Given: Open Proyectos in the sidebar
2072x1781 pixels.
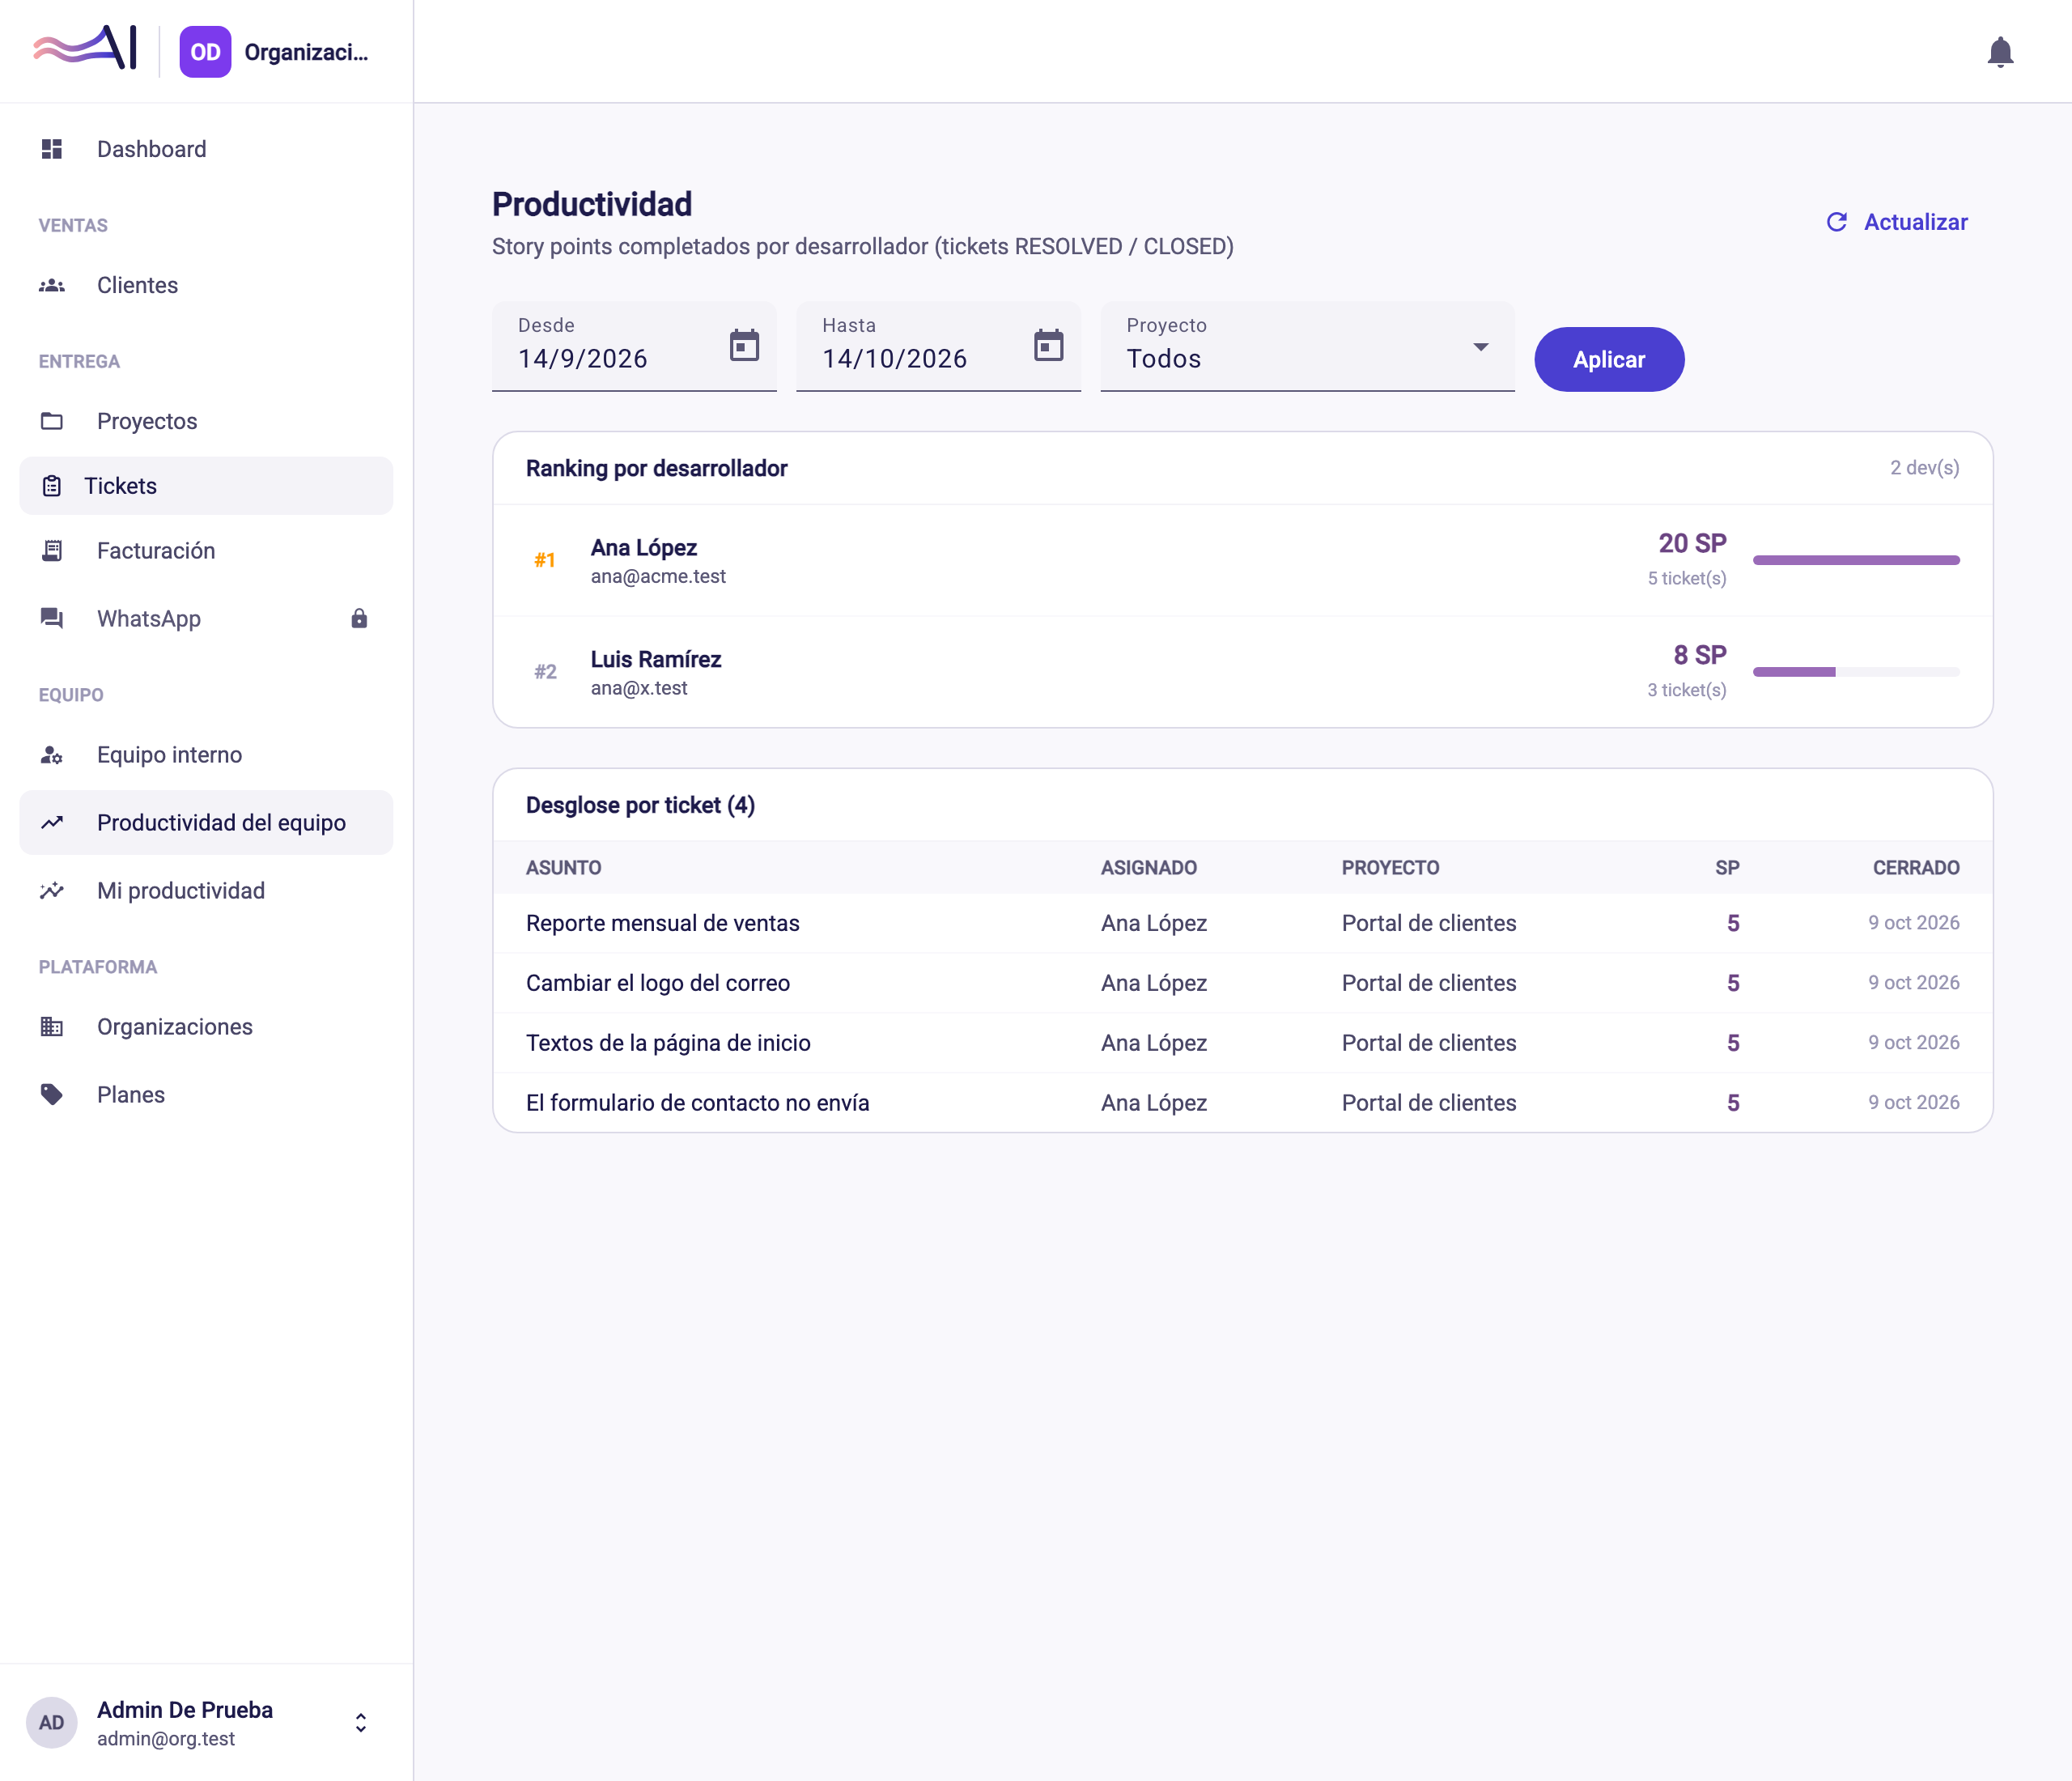Looking at the screenshot, I should coord(206,421).
